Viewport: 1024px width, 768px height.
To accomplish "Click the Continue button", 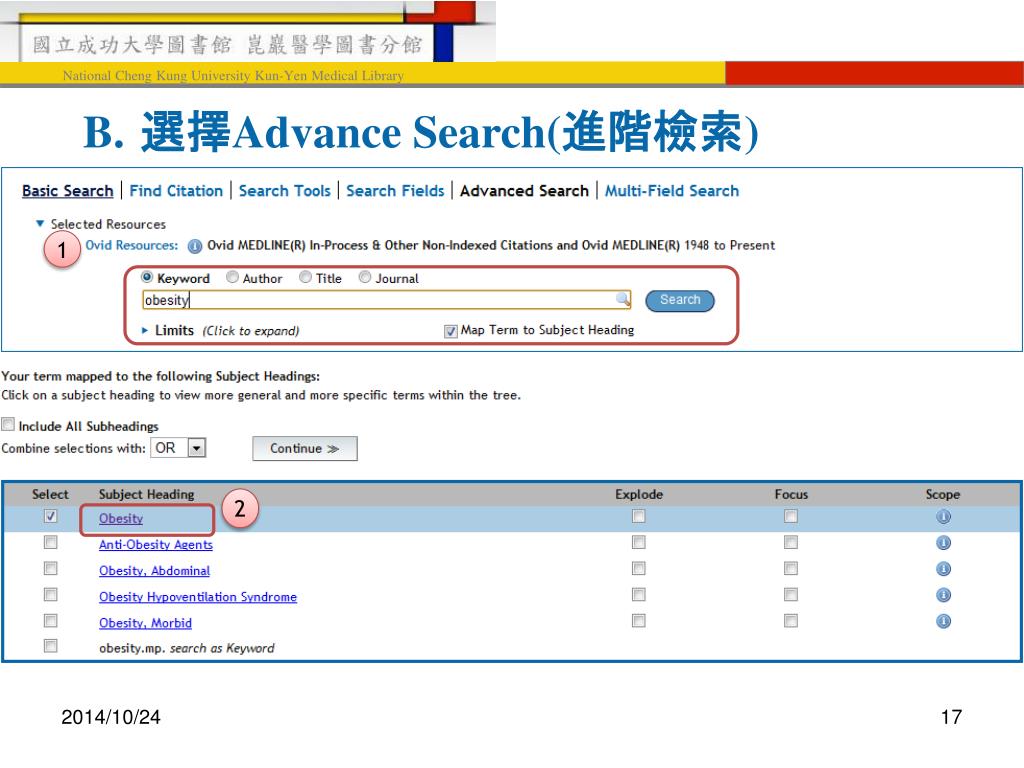I will click(305, 449).
